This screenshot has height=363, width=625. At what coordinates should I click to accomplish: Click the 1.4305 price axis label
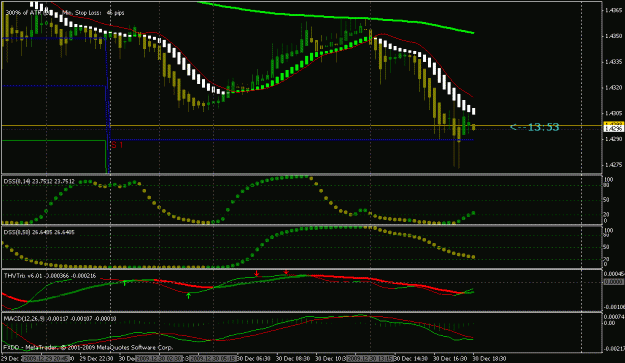613,113
